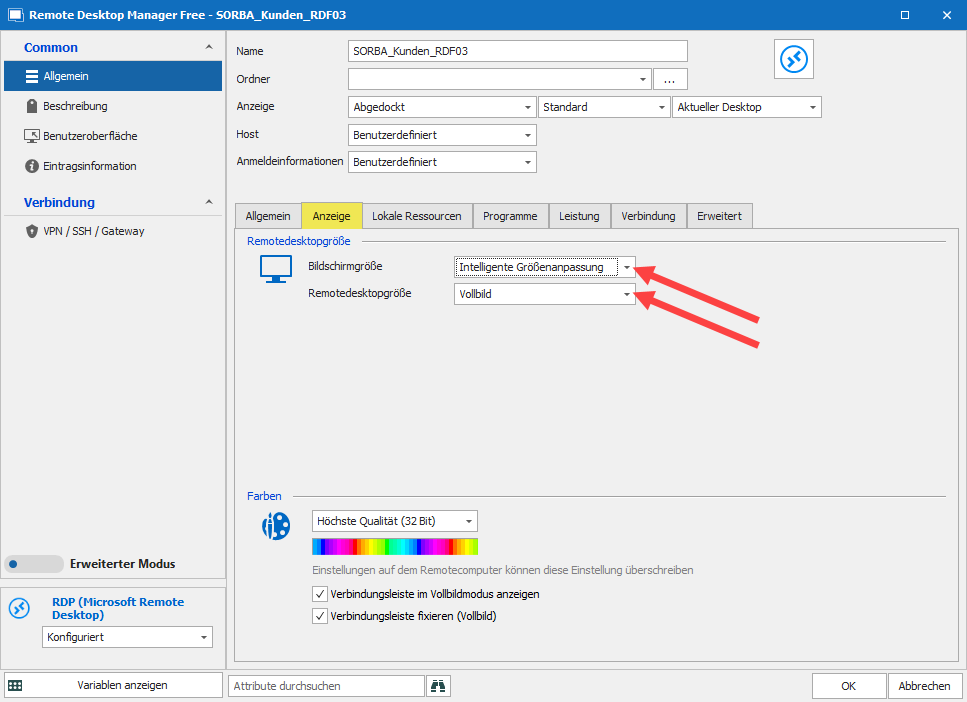Click the Attribute durchsuchen search field
This screenshot has height=702, width=967.
(x=326, y=686)
